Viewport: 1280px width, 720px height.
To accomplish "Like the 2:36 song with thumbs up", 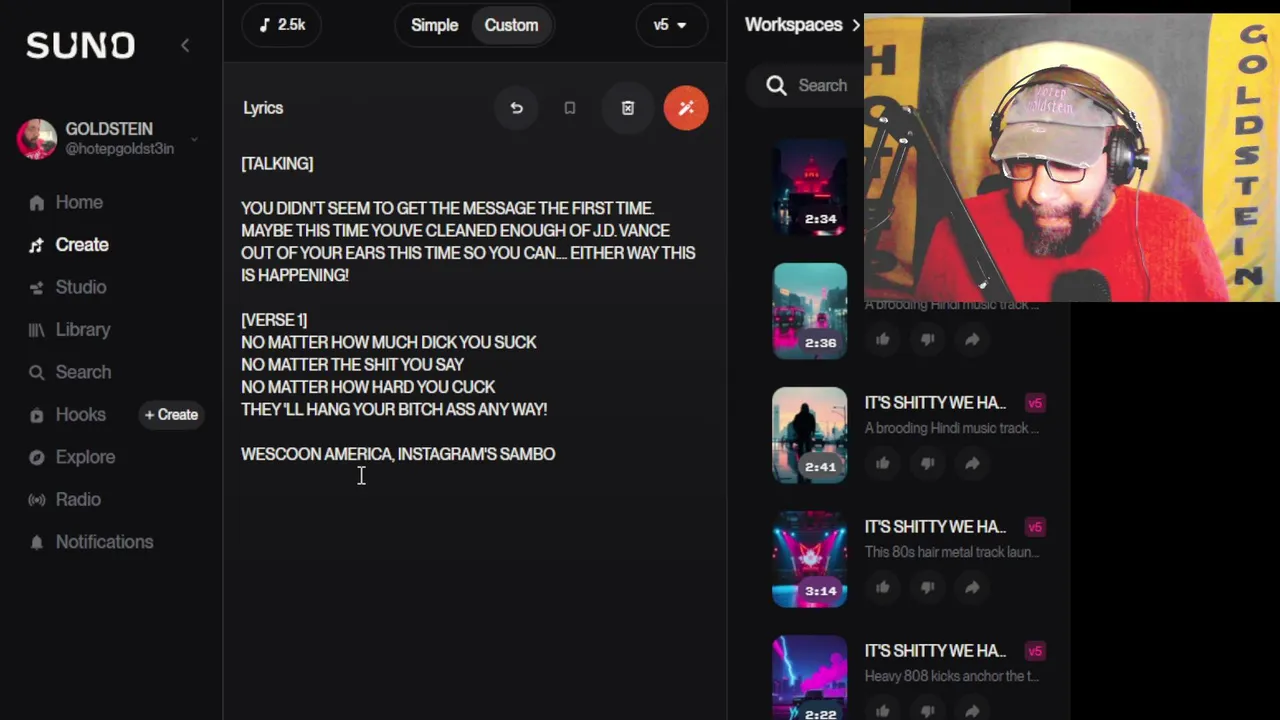I will (x=883, y=340).
